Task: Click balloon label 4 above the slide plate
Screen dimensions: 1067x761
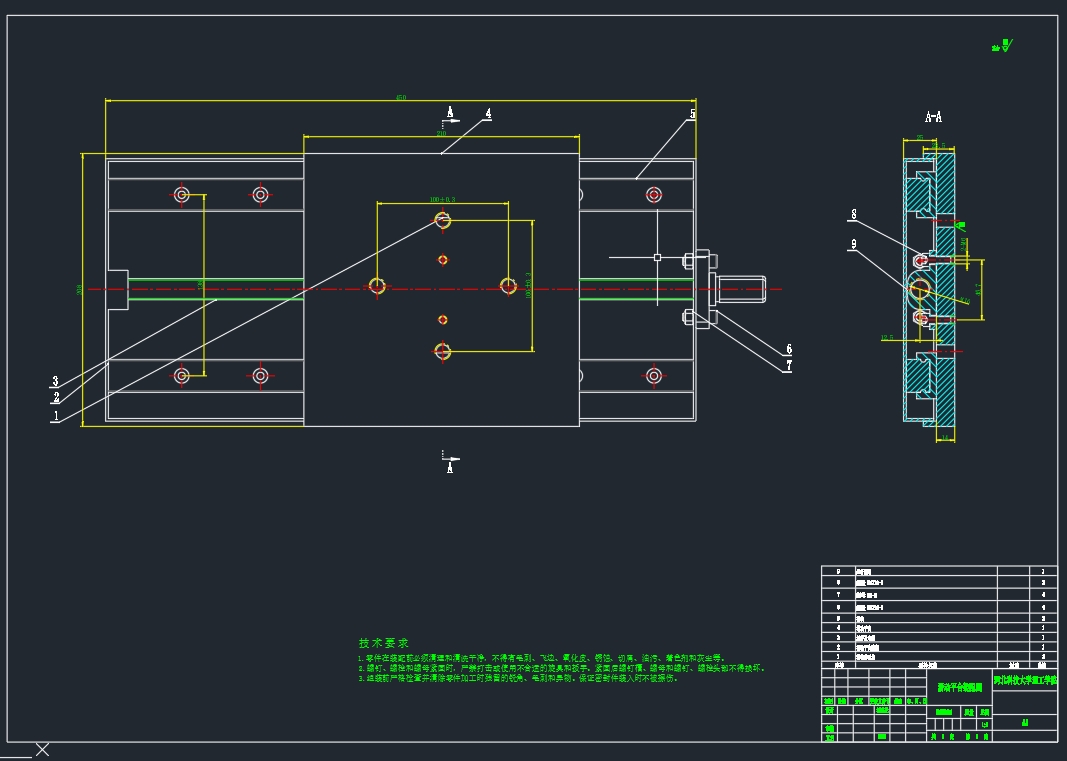Action: coord(488,114)
